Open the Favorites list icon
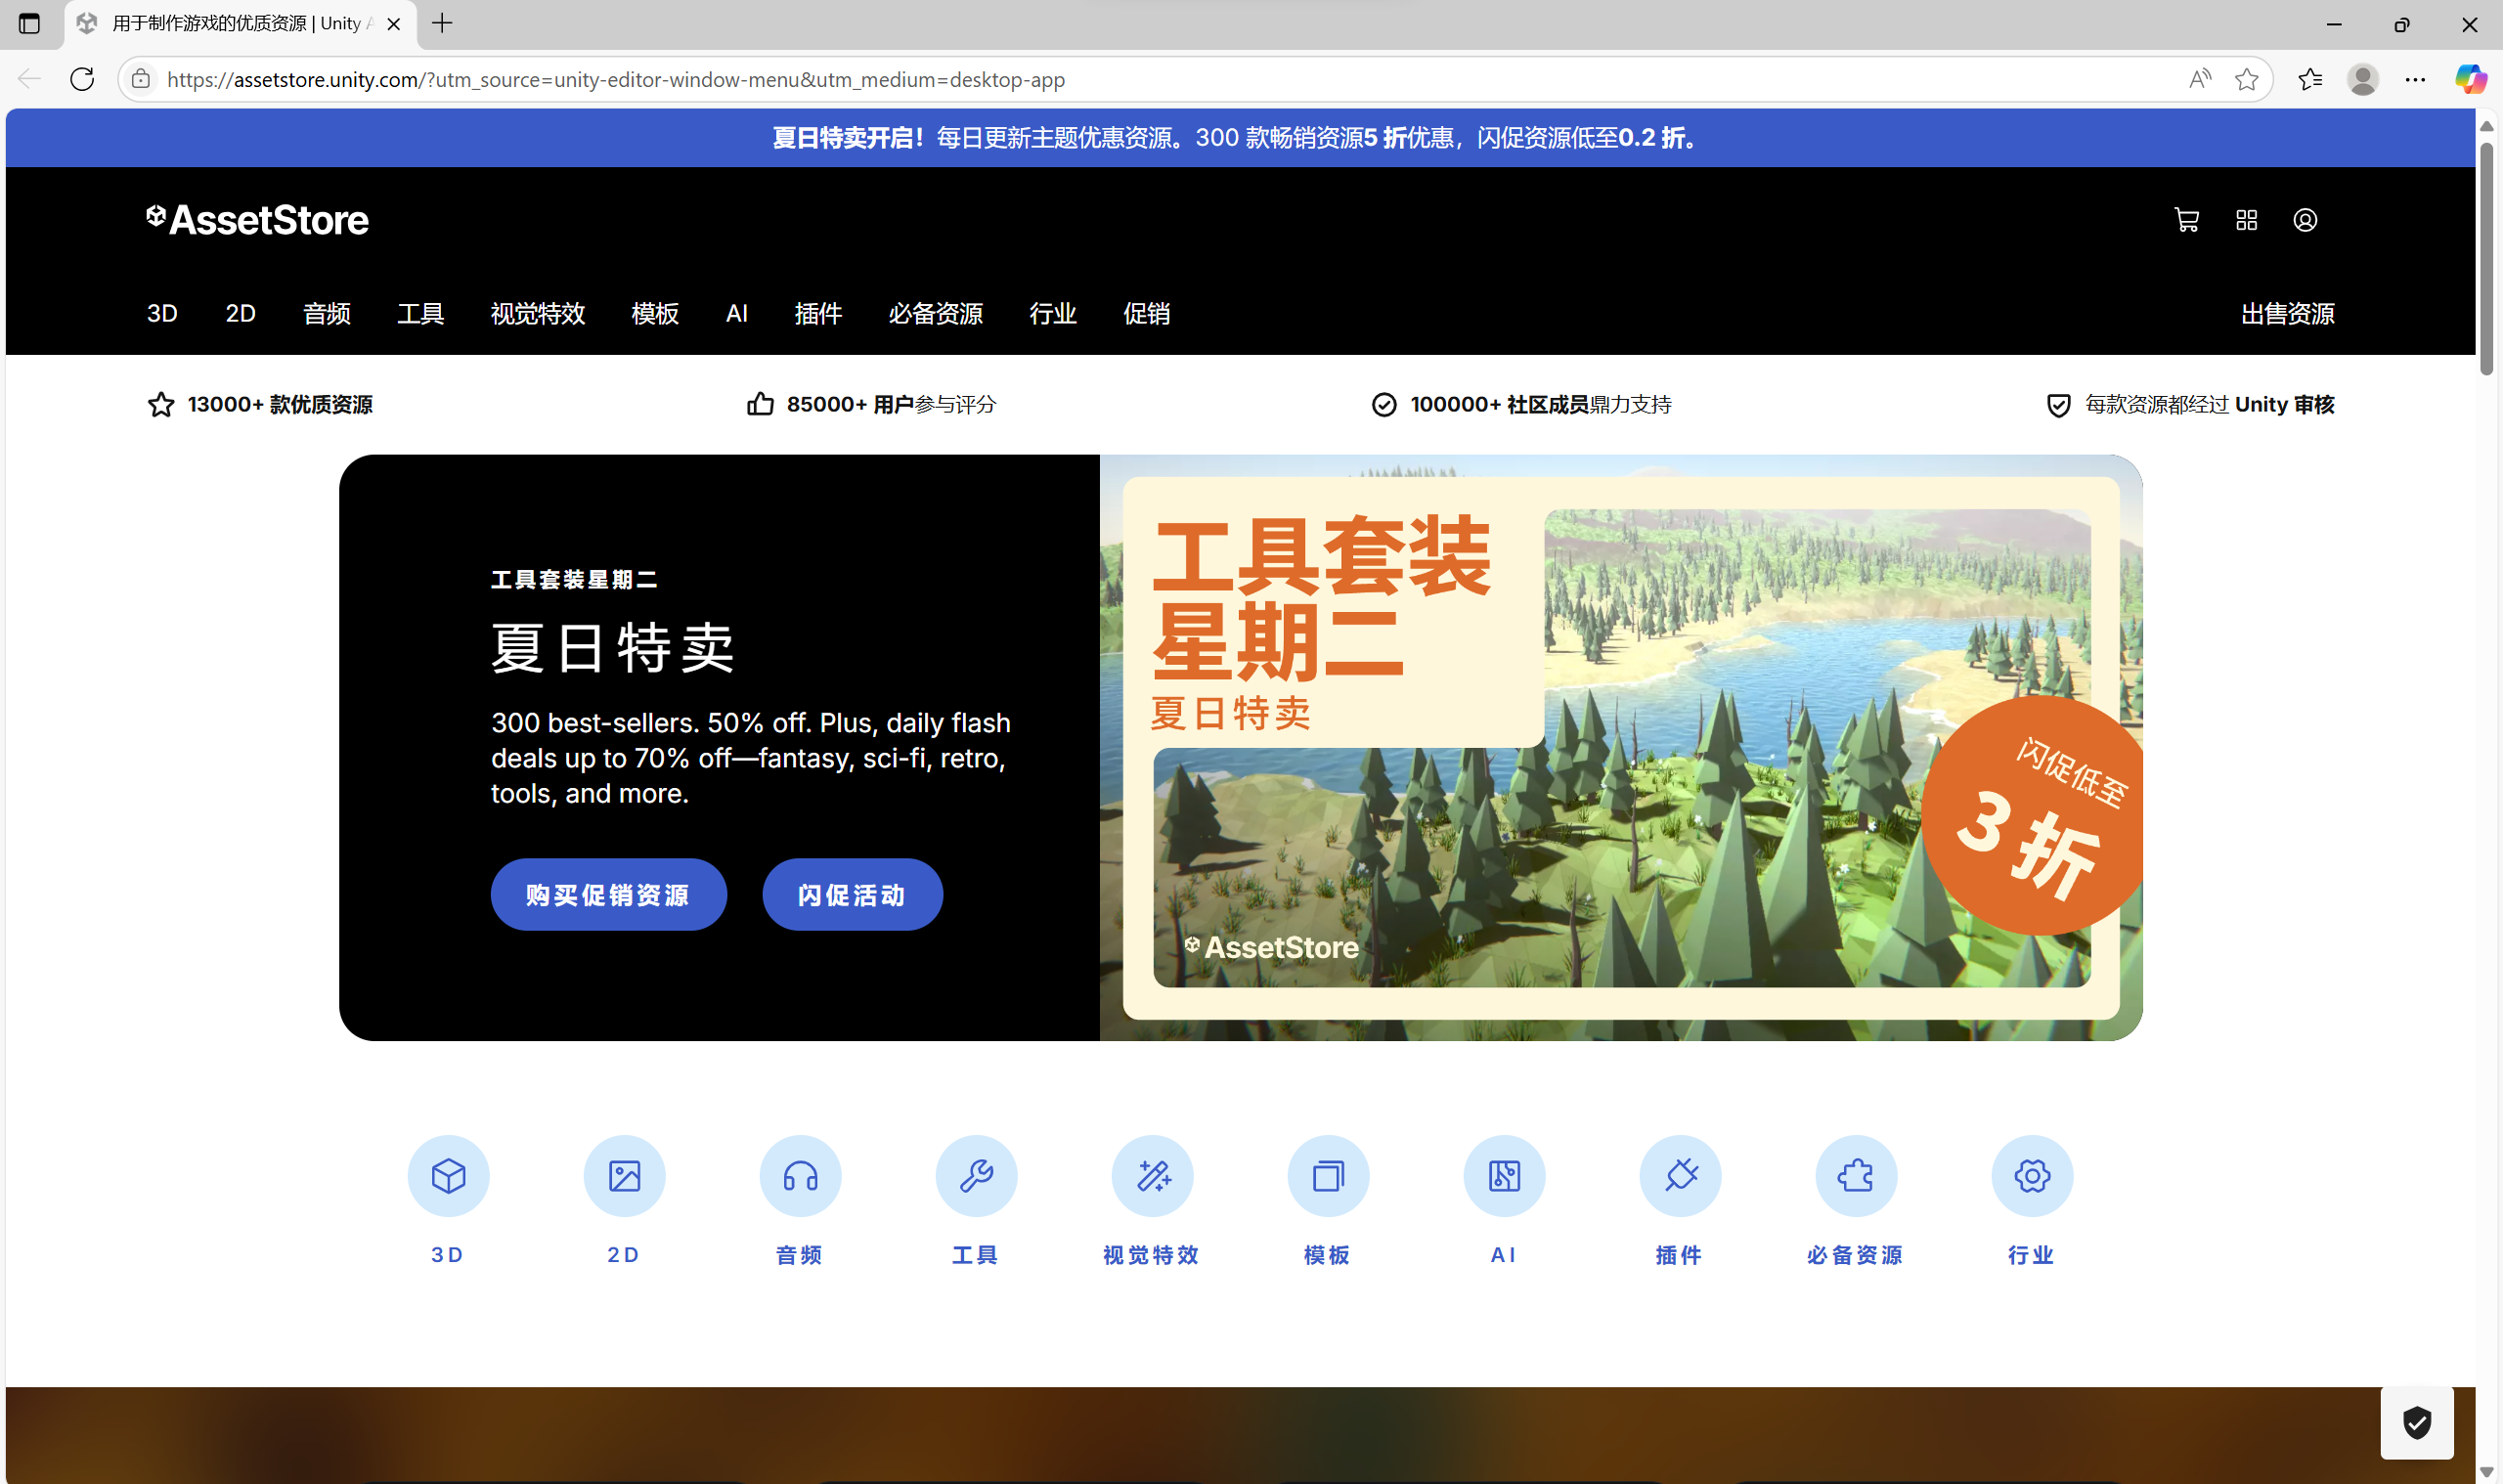Screen dimensions: 2503x1484 click(2310, 79)
